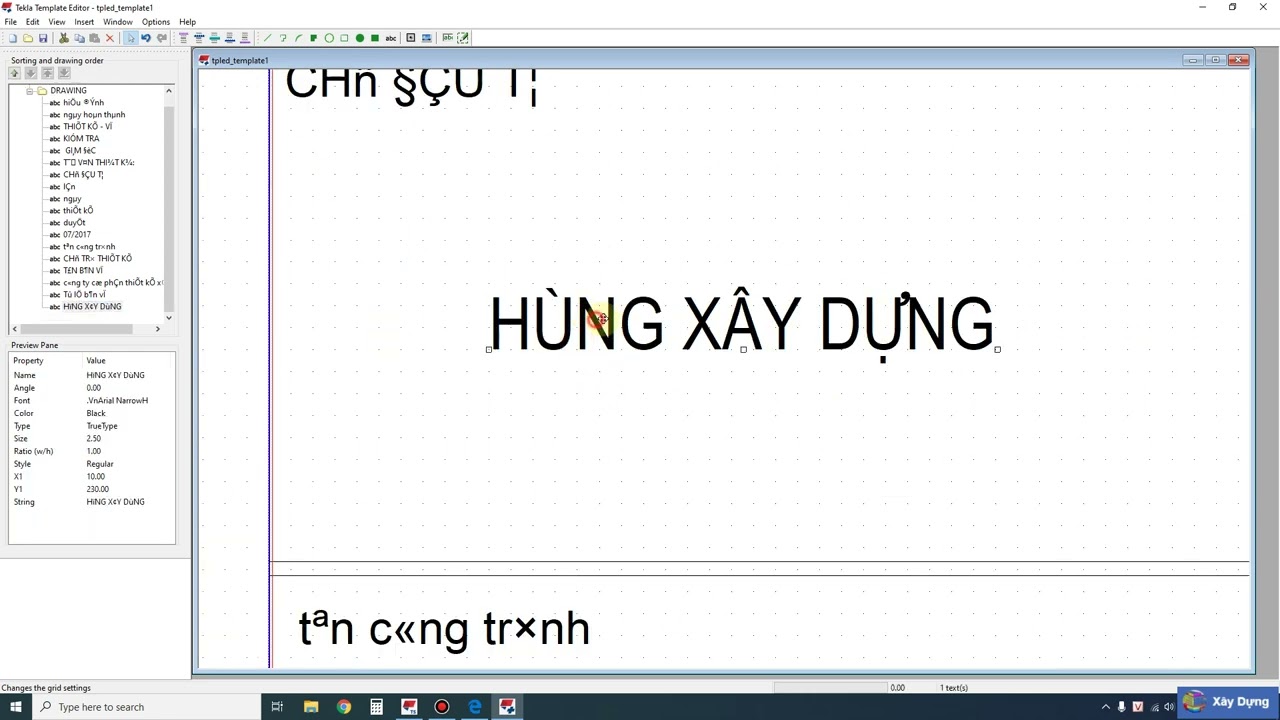
Task: Insert a report footer component
Action: (x=244, y=38)
